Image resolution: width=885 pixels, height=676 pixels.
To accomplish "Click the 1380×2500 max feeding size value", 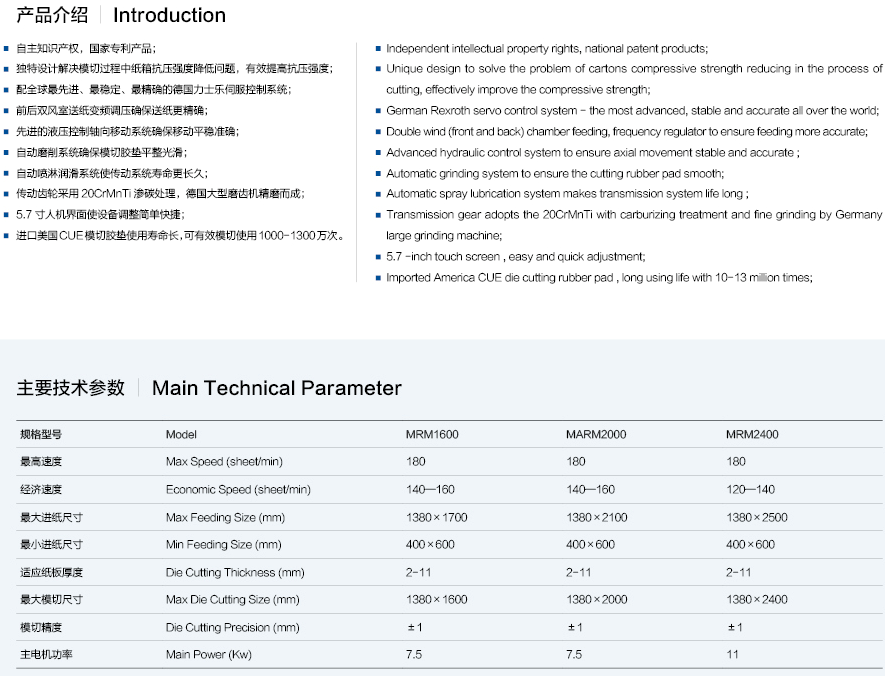I will pos(757,517).
